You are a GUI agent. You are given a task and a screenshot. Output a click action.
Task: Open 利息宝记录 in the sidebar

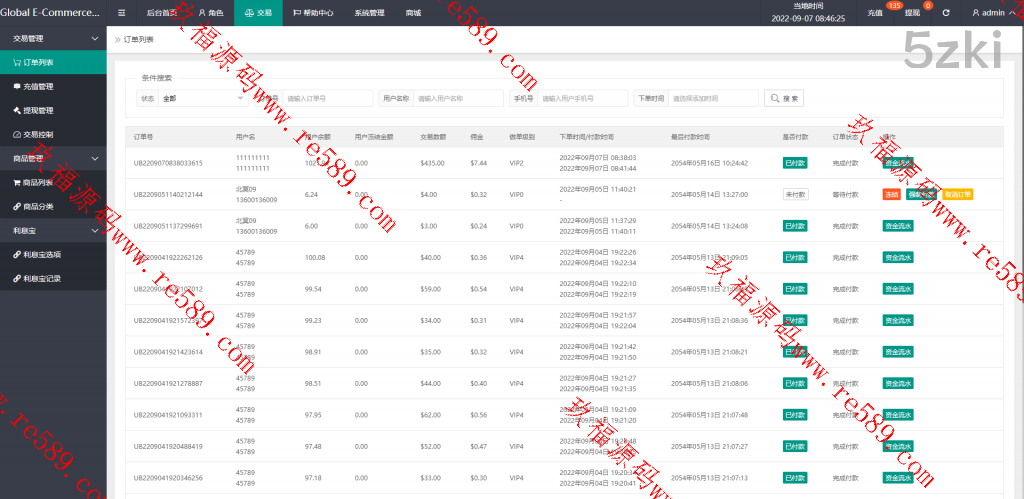pyautogui.click(x=42, y=278)
